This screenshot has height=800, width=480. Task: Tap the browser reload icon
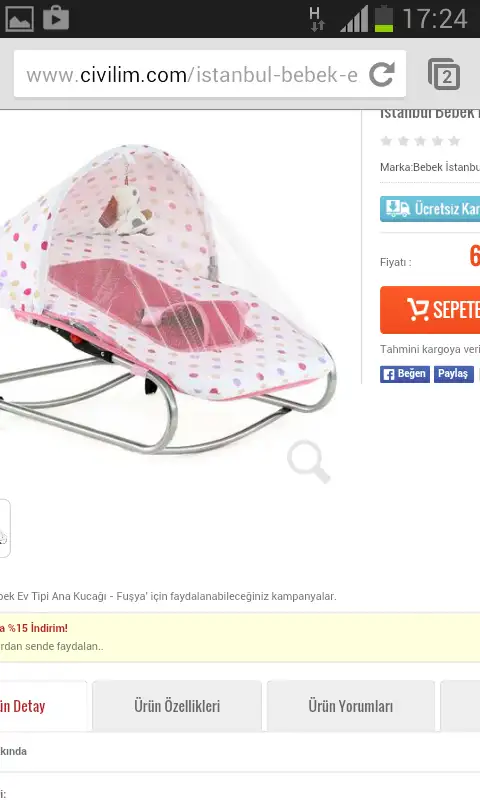click(382, 74)
